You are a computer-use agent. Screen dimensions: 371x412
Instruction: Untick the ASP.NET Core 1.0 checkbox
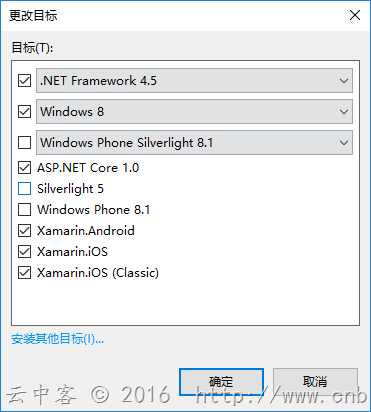(24, 168)
